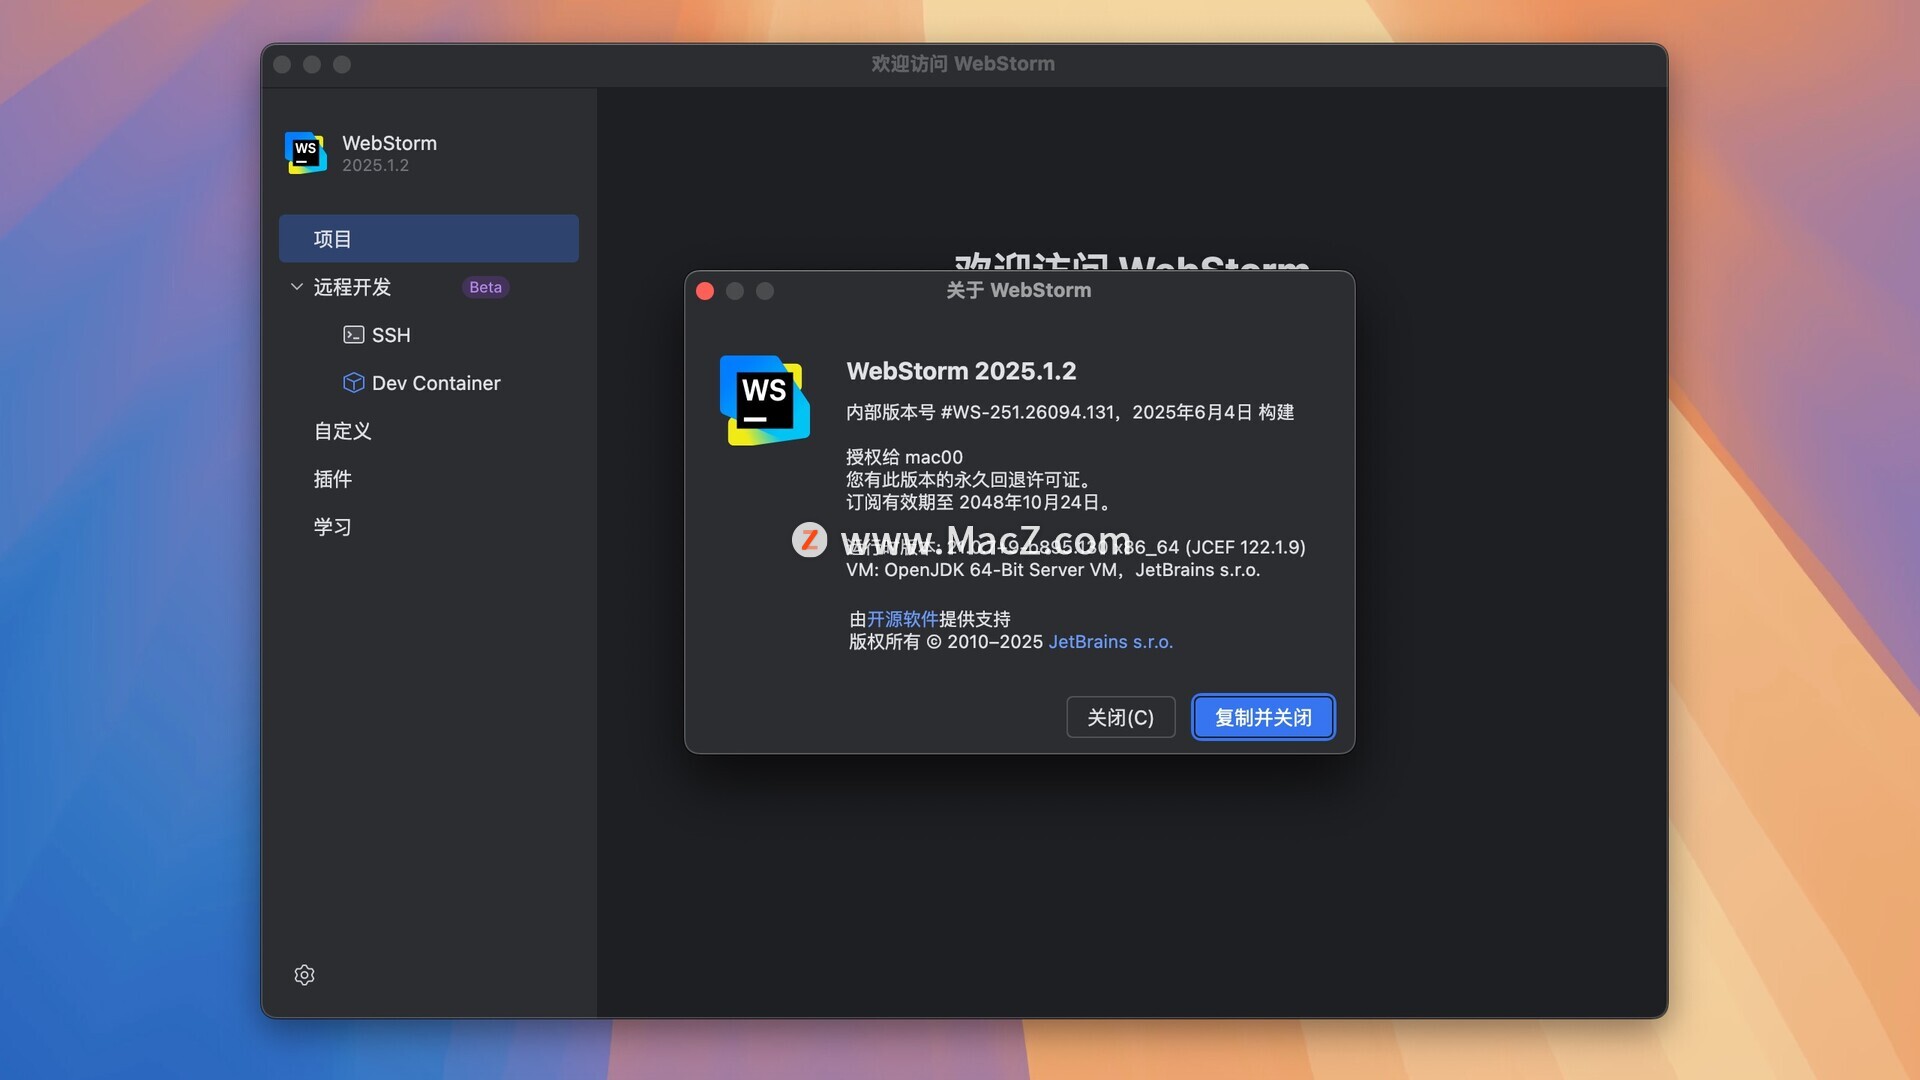The width and height of the screenshot is (1920, 1080).
Task: Click the 关于 WebStorm dialog title
Action: click(1018, 291)
